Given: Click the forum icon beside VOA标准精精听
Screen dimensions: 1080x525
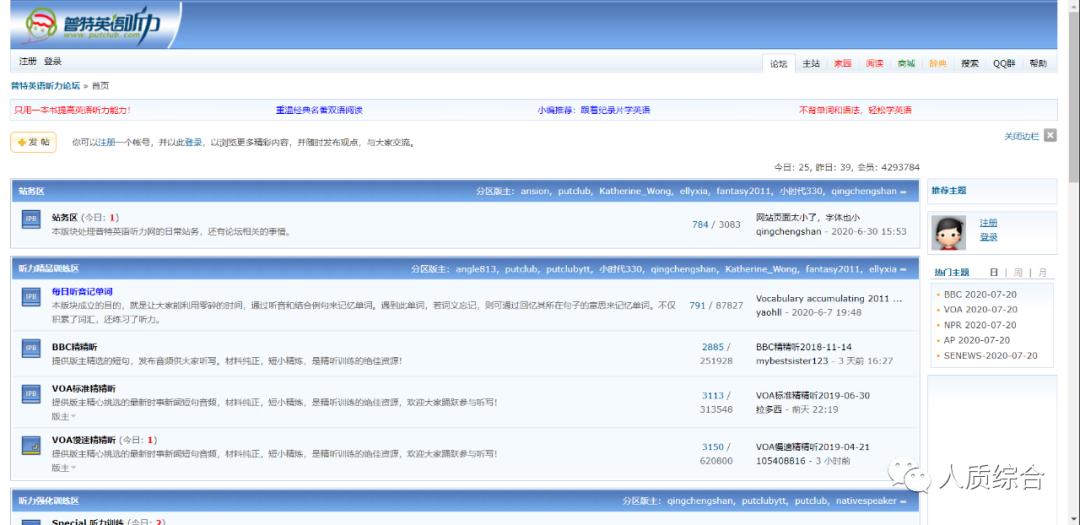Looking at the screenshot, I should [x=31, y=394].
